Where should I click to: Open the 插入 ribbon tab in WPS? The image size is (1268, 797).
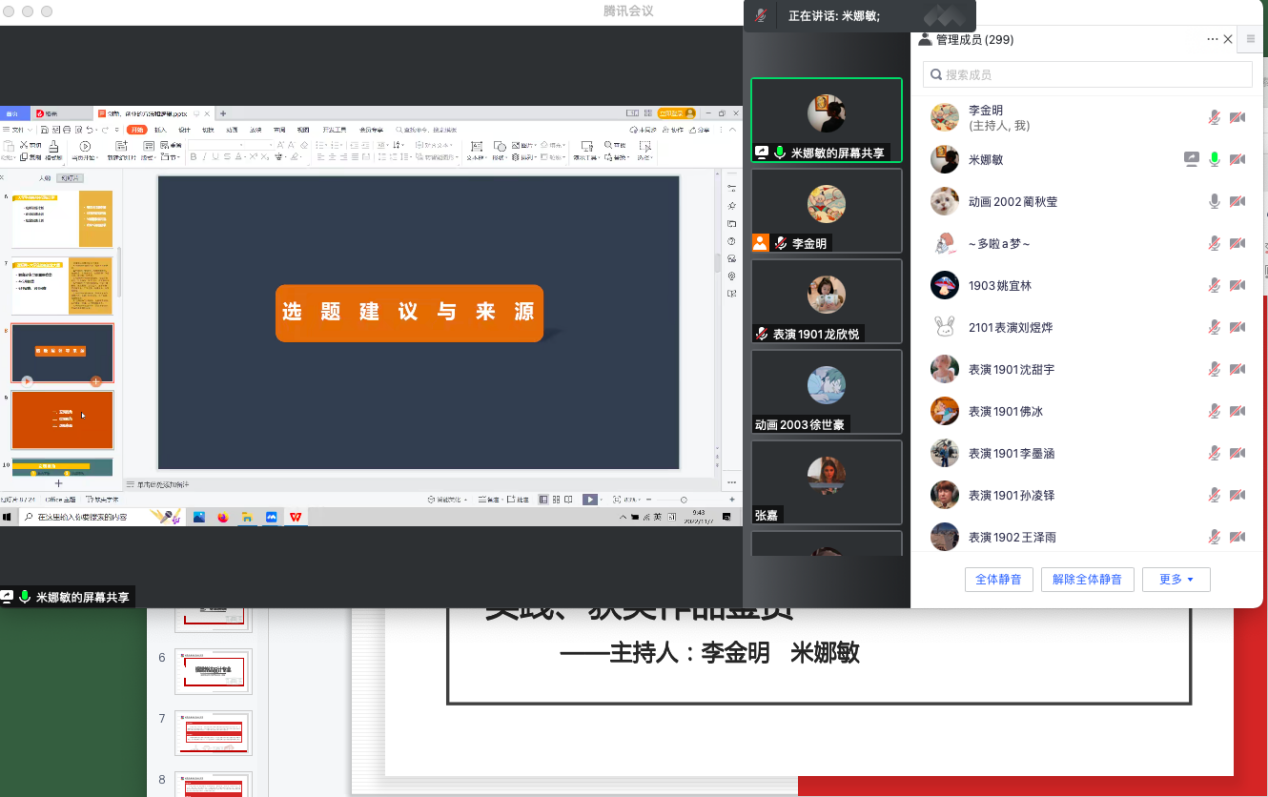click(160, 130)
